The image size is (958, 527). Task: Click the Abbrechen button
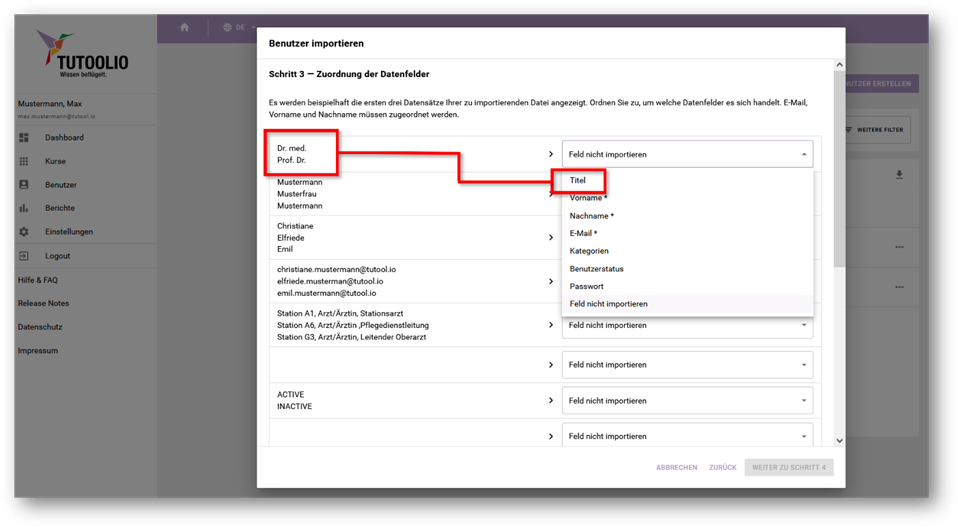click(x=676, y=467)
